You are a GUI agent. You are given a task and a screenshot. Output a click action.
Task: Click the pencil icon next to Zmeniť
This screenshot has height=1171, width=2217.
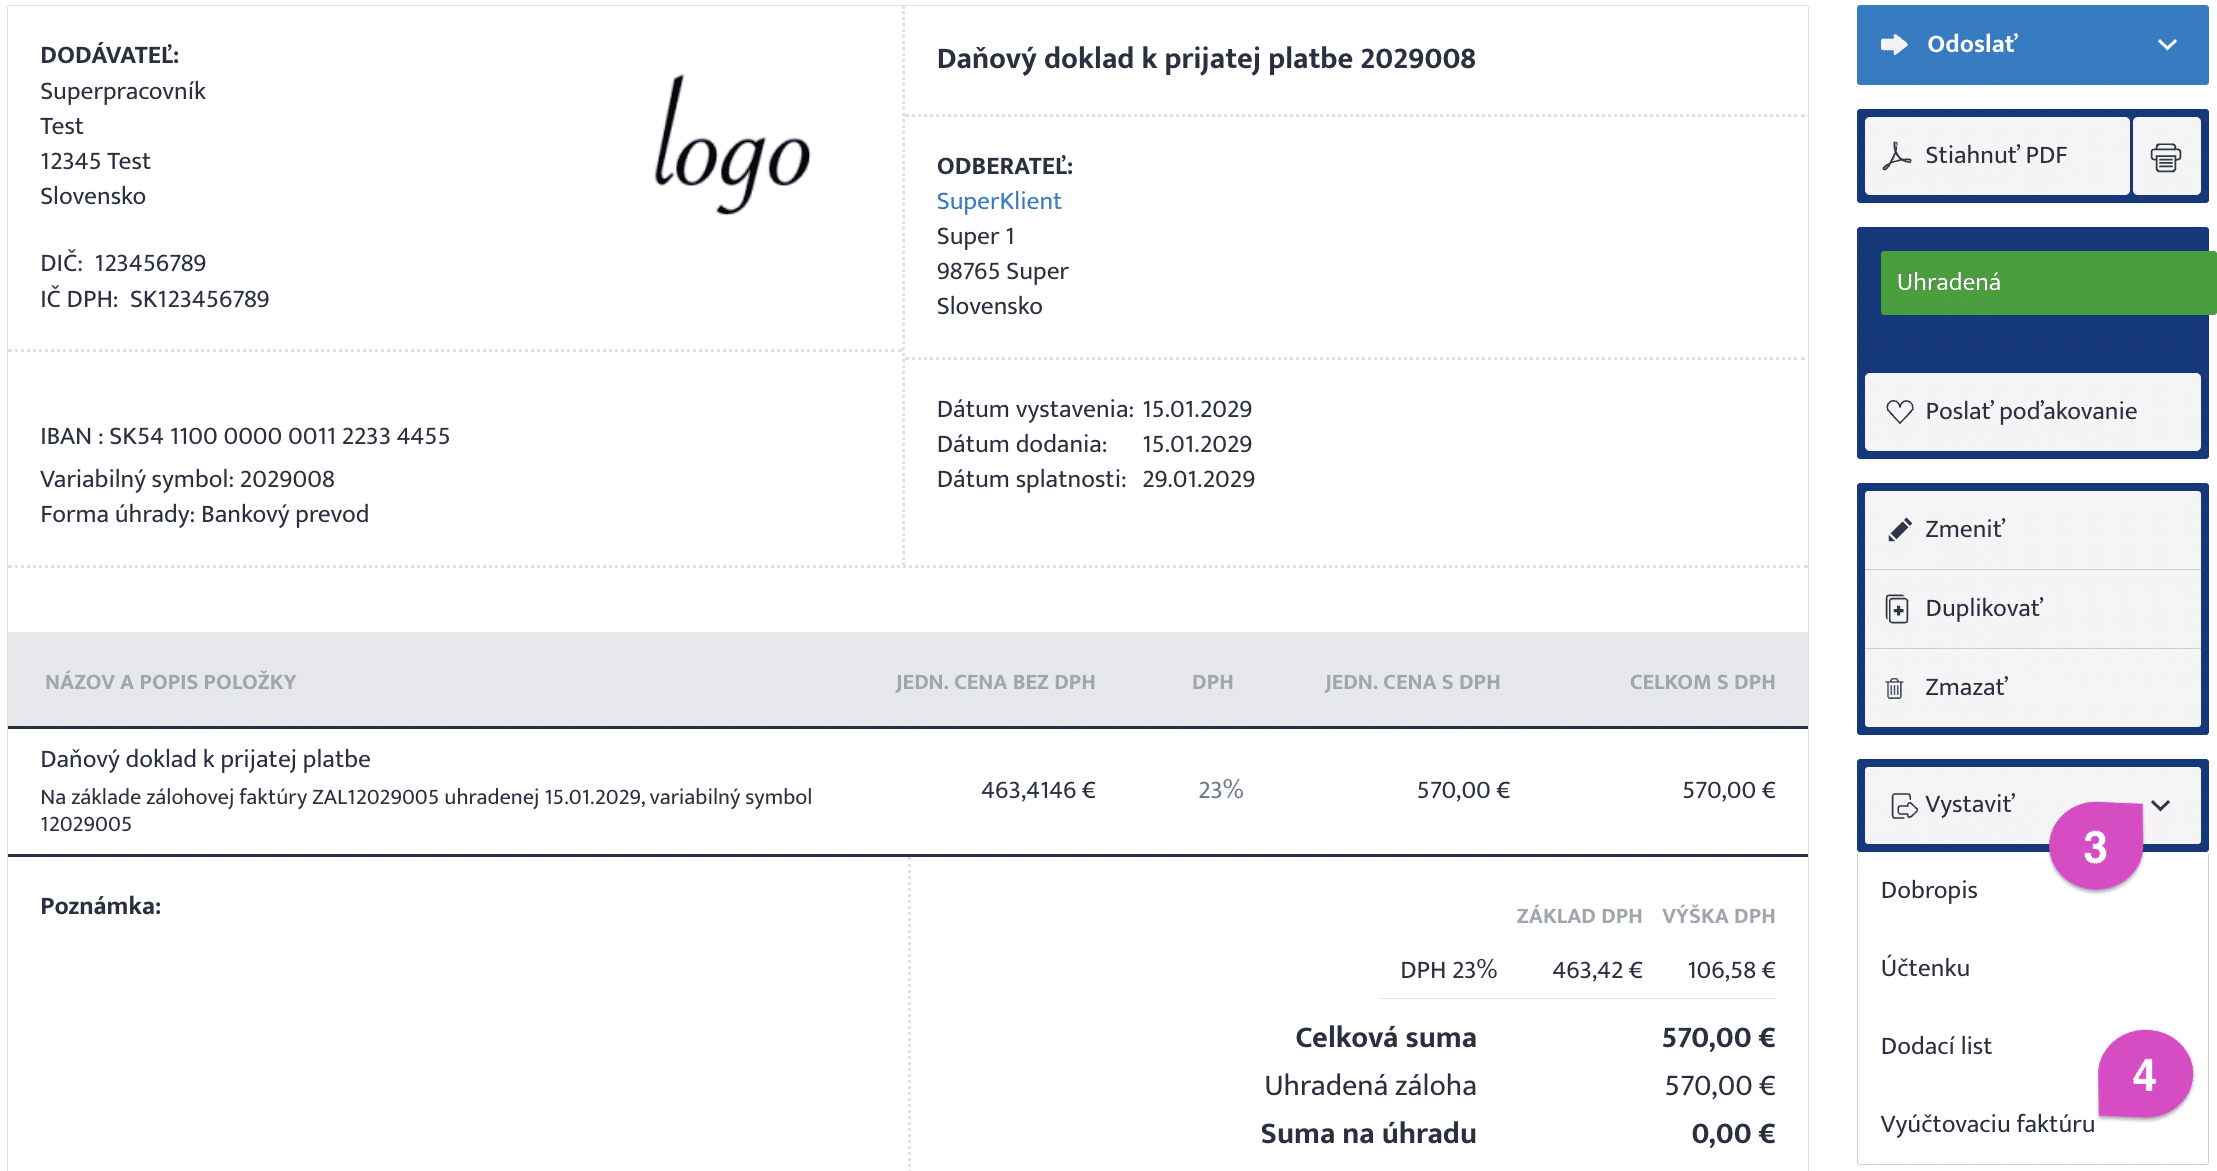tap(1899, 529)
